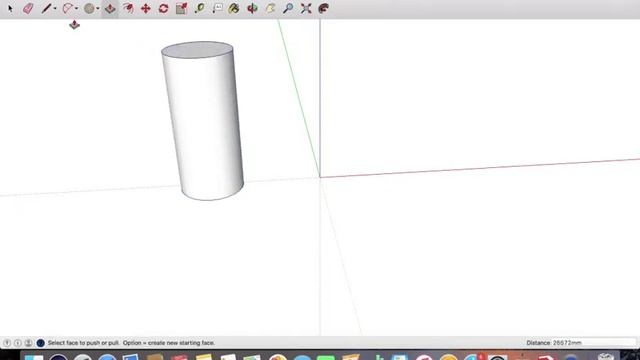Viewport: 640px width, 360px height.
Task: Click the cylinder's gray top face
Action: [x=197, y=50]
